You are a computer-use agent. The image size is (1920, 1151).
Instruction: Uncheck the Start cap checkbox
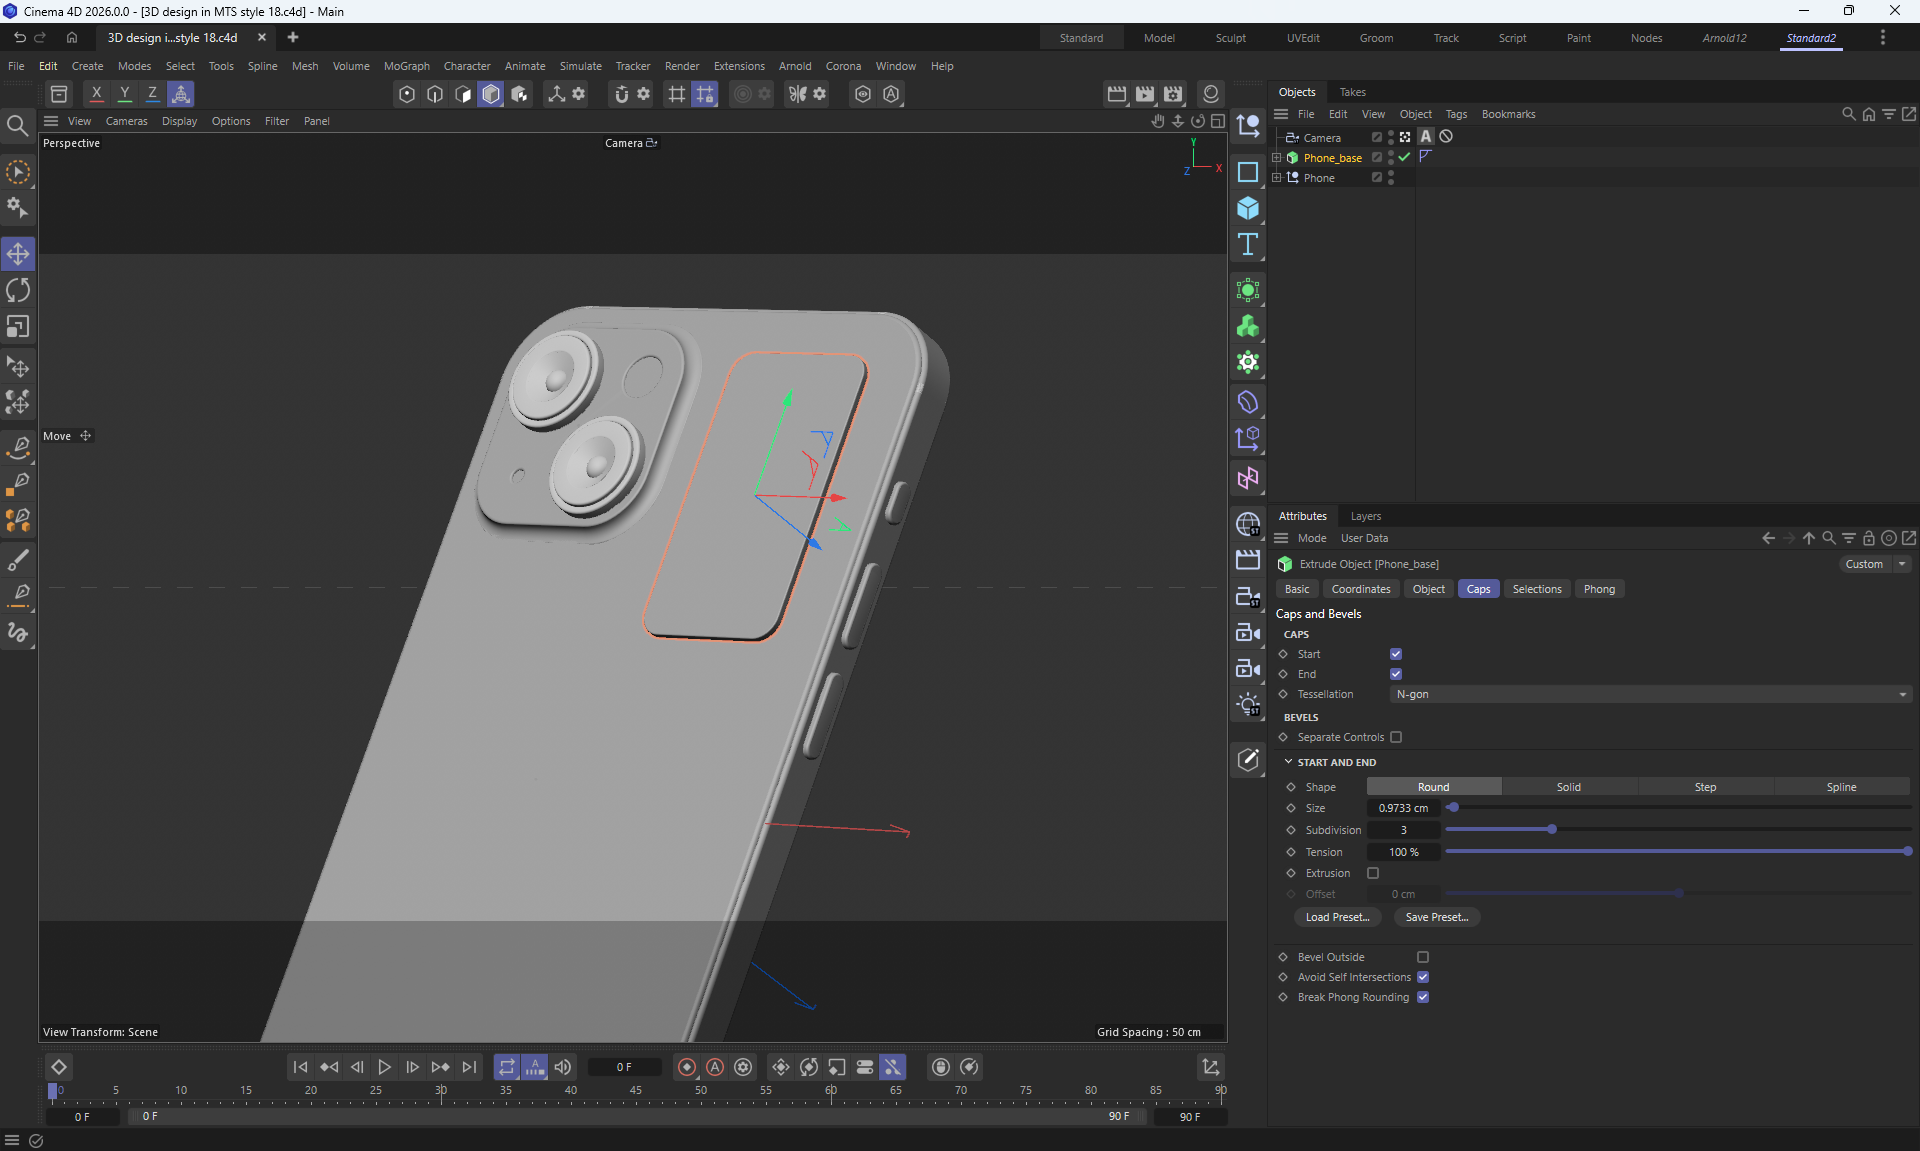point(1396,654)
